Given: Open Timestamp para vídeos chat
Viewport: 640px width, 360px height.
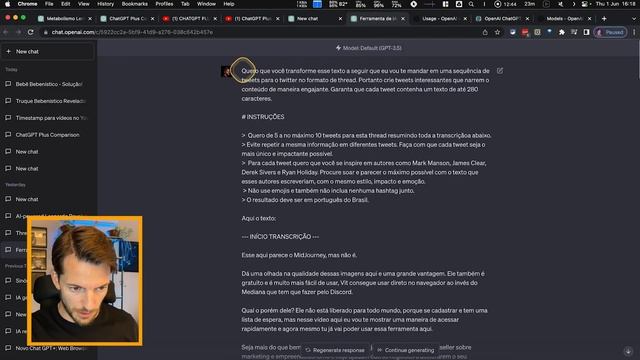Looking at the screenshot, I should pos(48,118).
